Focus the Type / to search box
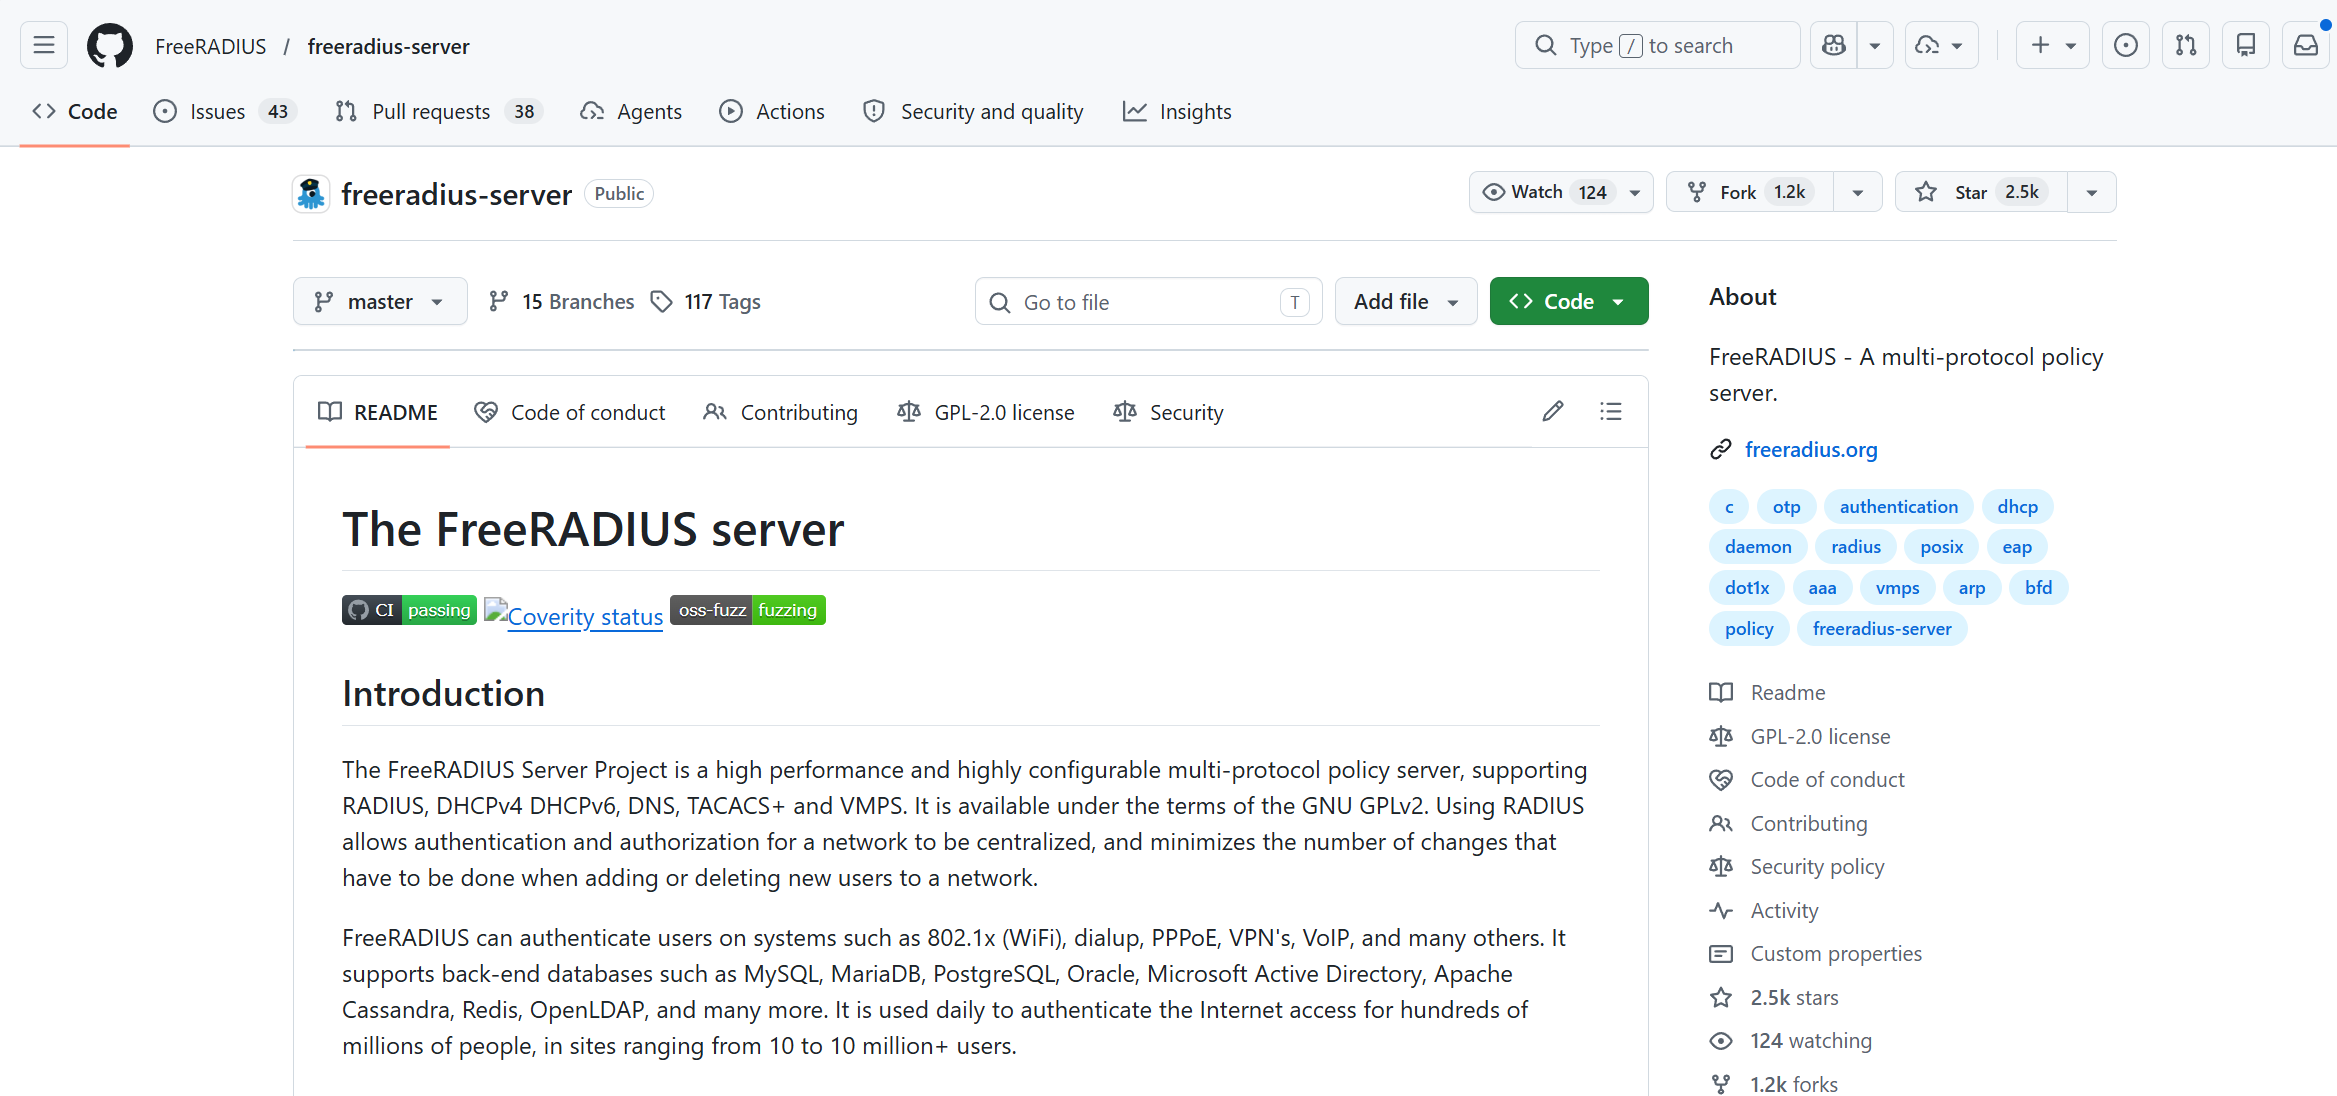The image size is (2337, 1096). (x=1657, y=45)
